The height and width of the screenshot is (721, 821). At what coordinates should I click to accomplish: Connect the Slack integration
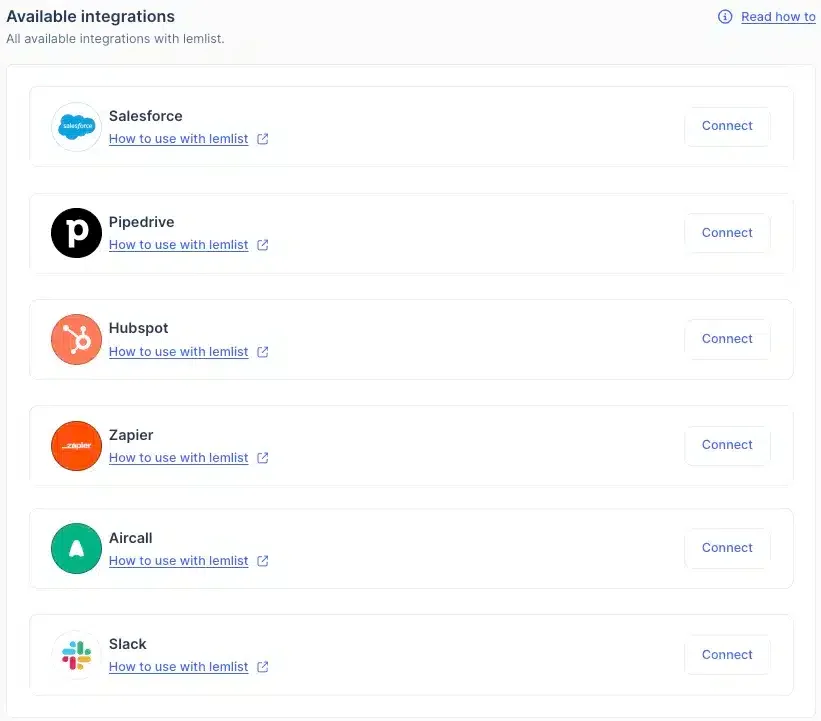click(x=727, y=655)
